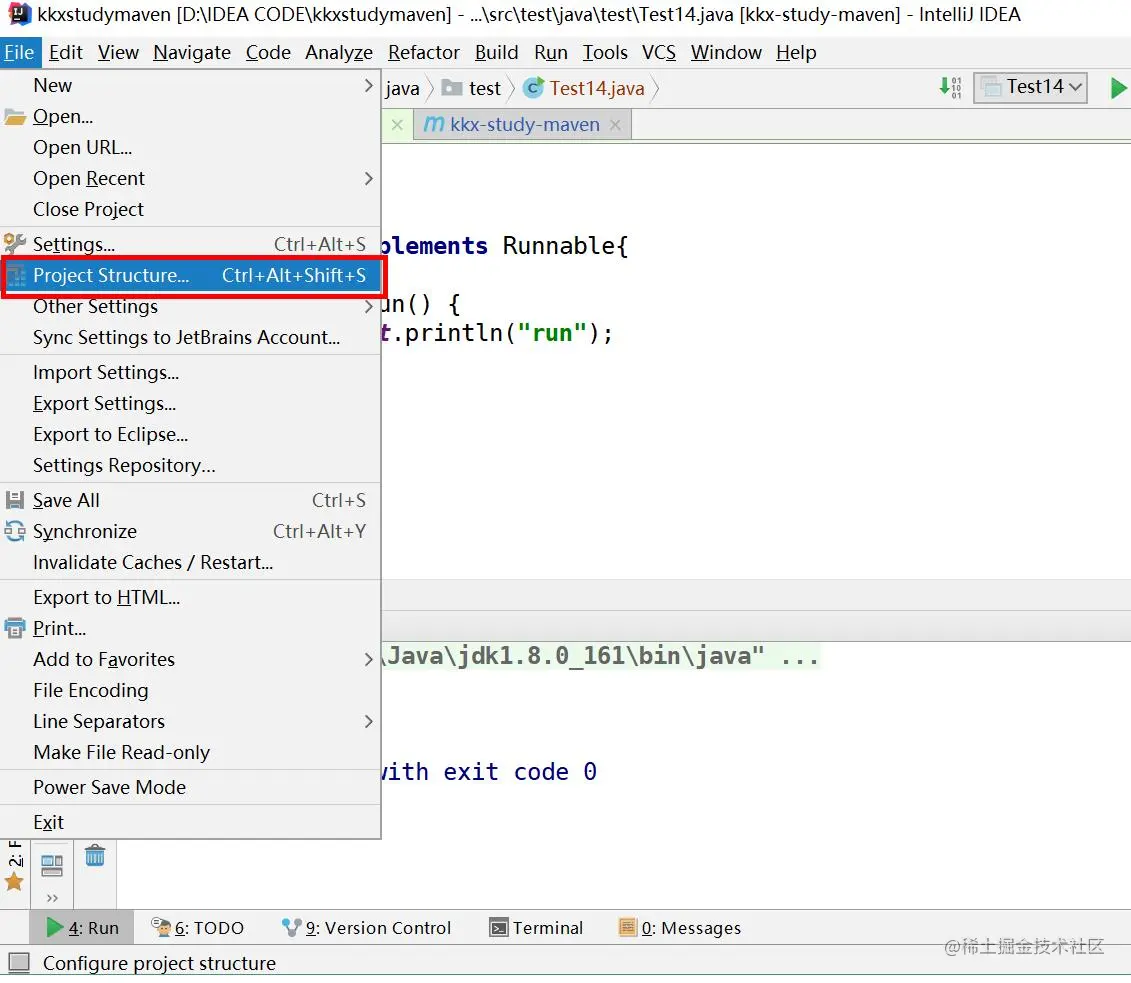This screenshot has height=983, width=1131.
Task: Click the trash can icon in Run panel
Action: (x=95, y=856)
